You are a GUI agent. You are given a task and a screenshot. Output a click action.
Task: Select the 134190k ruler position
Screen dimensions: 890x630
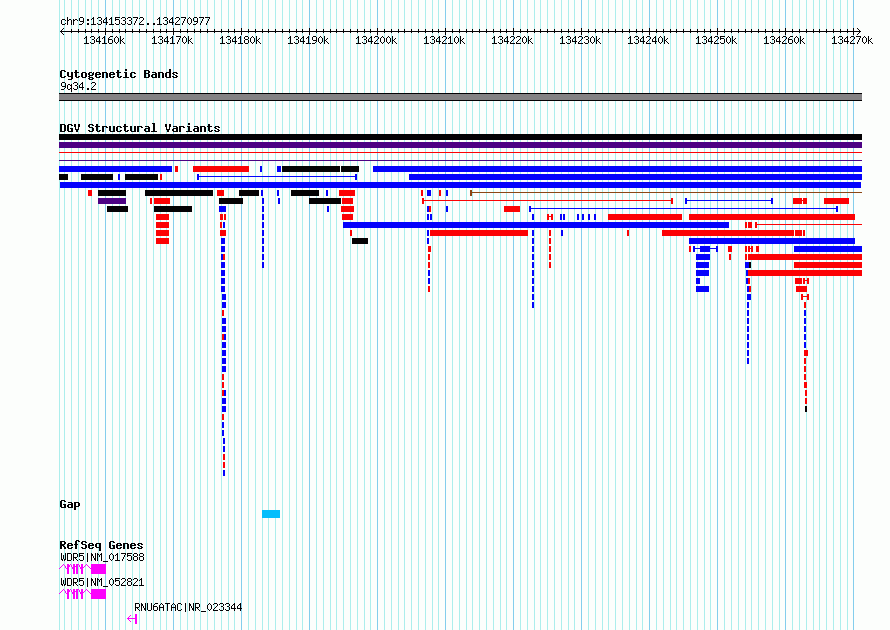pyautogui.click(x=308, y=41)
